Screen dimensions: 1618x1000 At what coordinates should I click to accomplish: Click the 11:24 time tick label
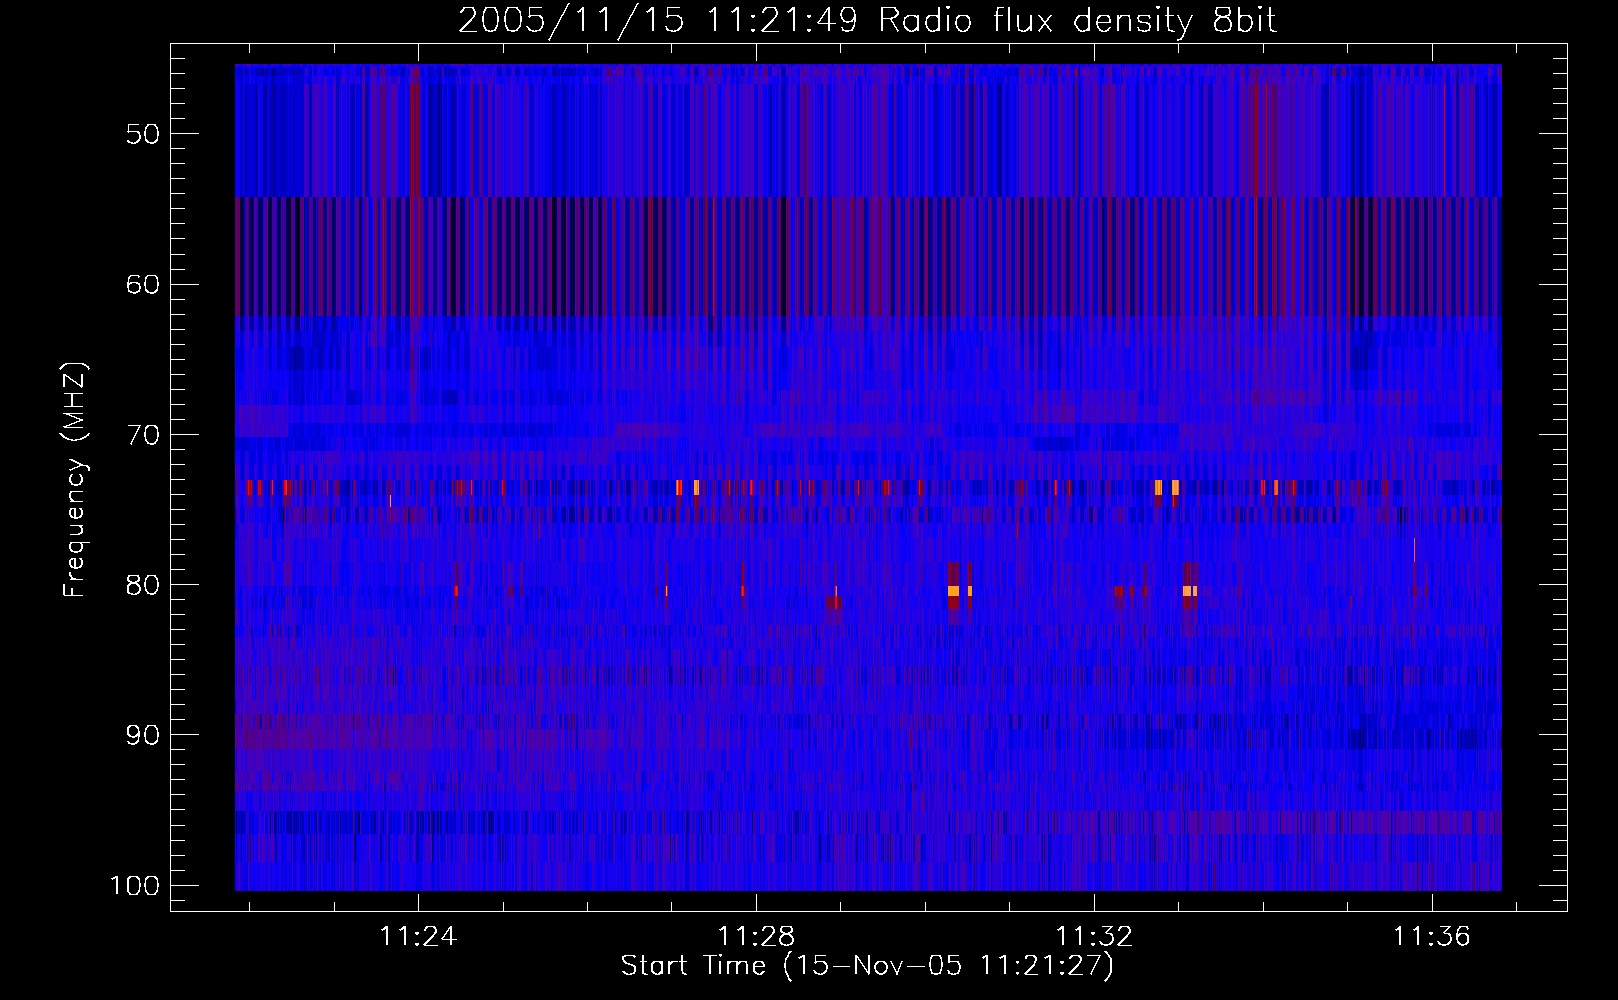coord(418,936)
